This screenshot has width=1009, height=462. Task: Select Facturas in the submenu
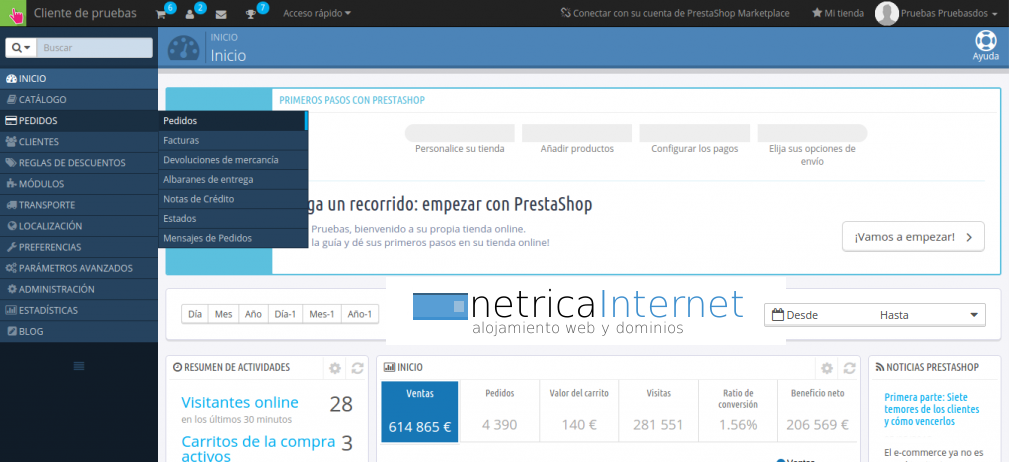[x=233, y=140]
